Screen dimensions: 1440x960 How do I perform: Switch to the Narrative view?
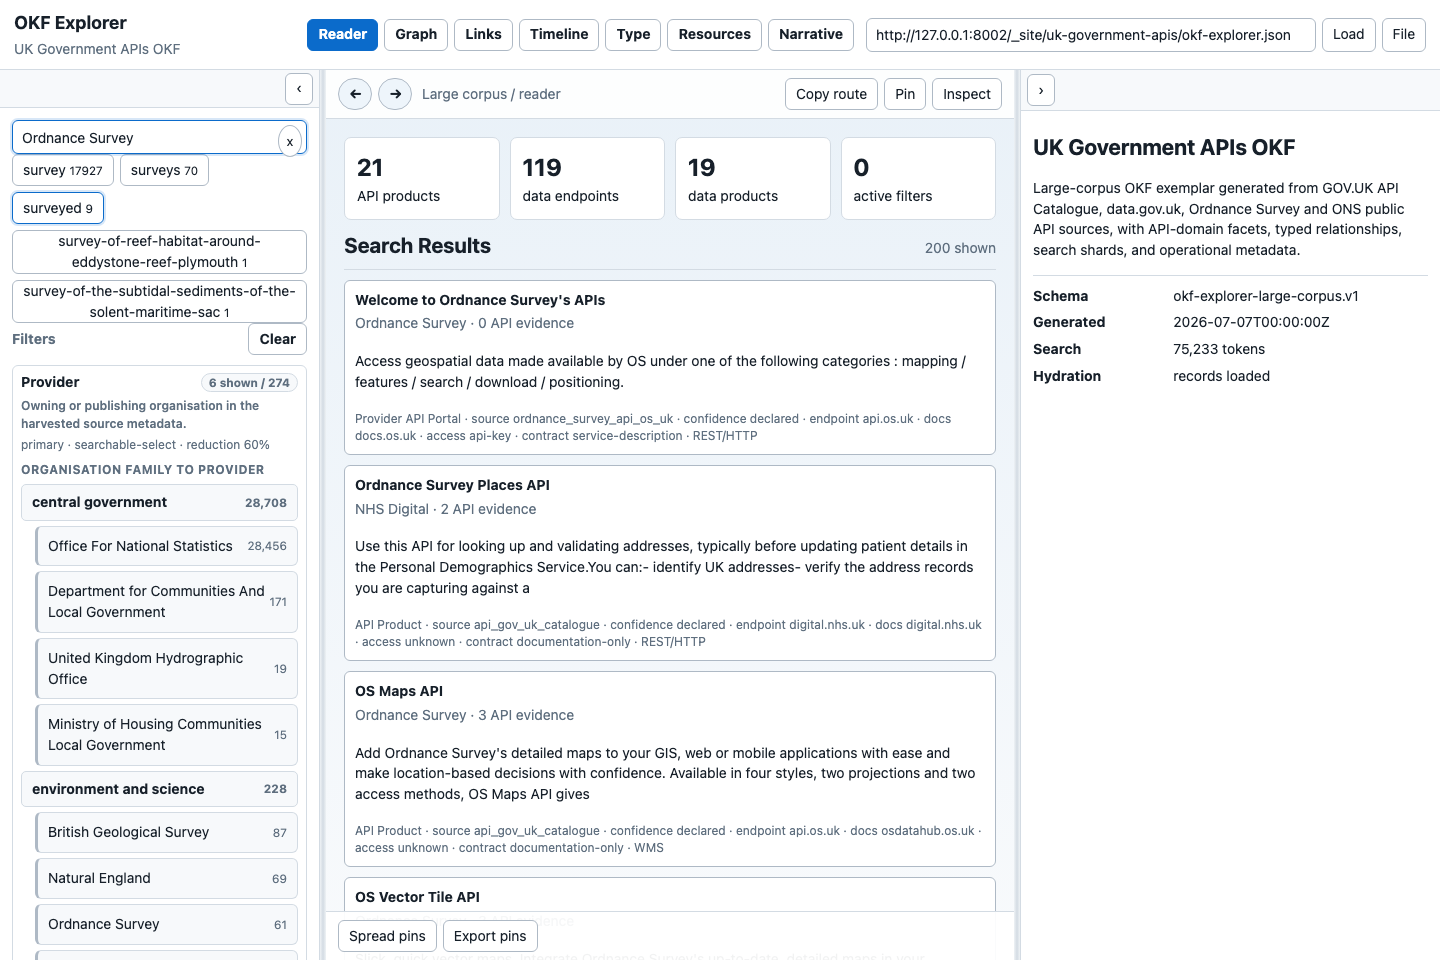[x=811, y=34]
